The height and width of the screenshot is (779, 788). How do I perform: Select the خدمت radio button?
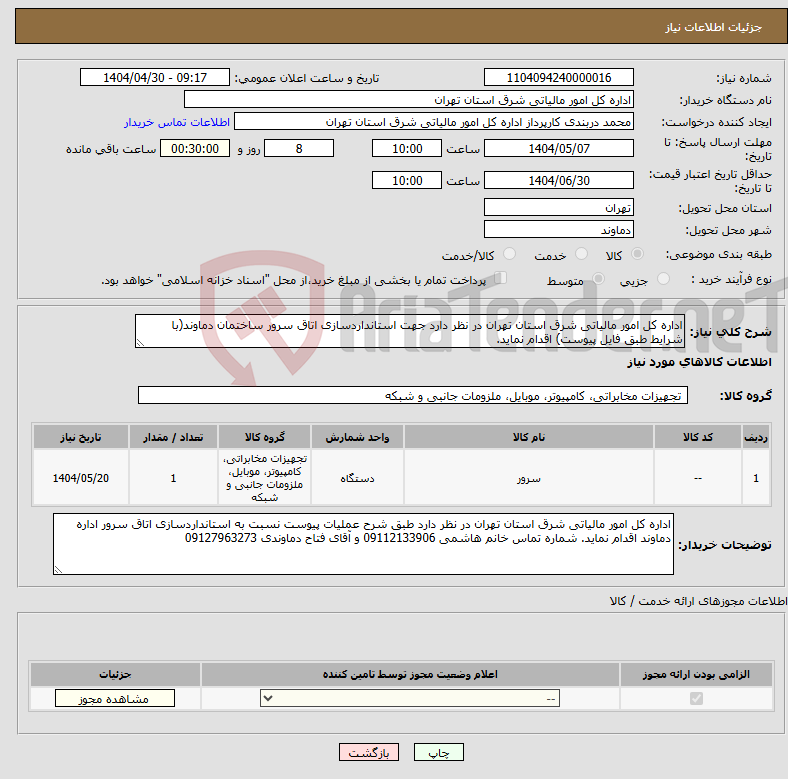click(581, 254)
